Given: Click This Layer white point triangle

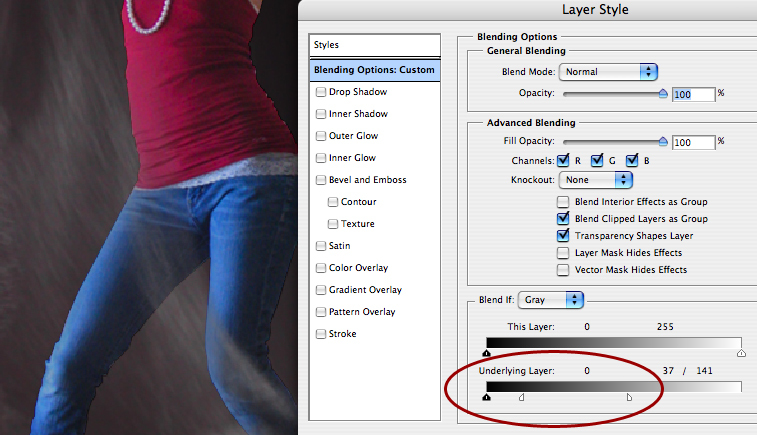Looking at the screenshot, I should (x=741, y=353).
